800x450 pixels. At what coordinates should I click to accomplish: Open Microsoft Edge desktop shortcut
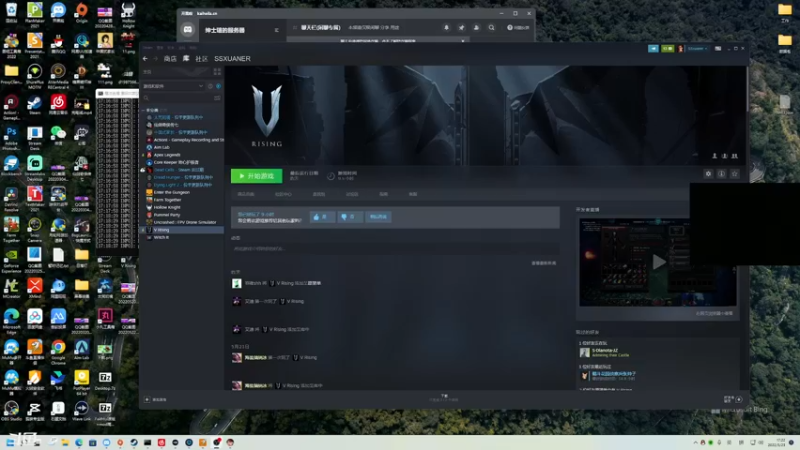[11, 321]
